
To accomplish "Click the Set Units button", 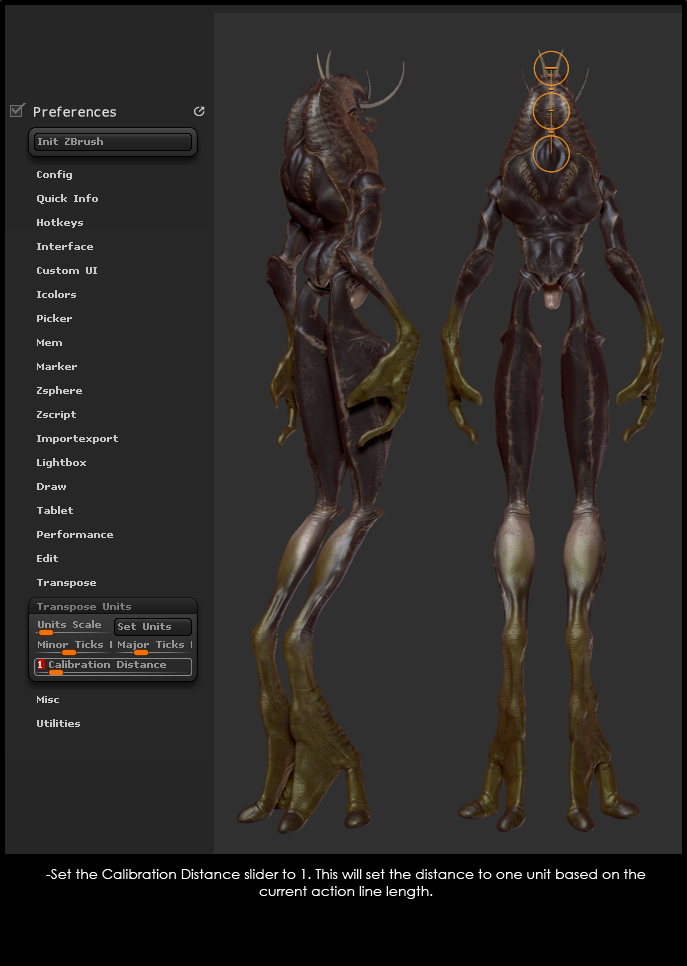I will [x=153, y=627].
